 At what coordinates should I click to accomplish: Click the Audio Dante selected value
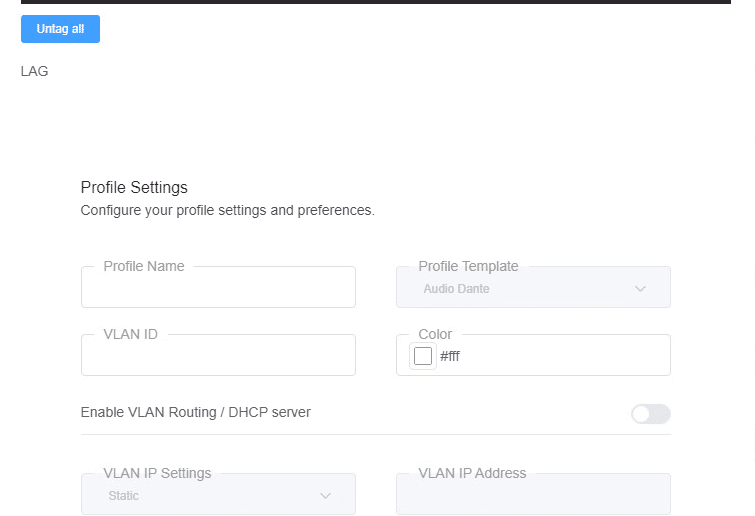pyautogui.click(x=456, y=289)
